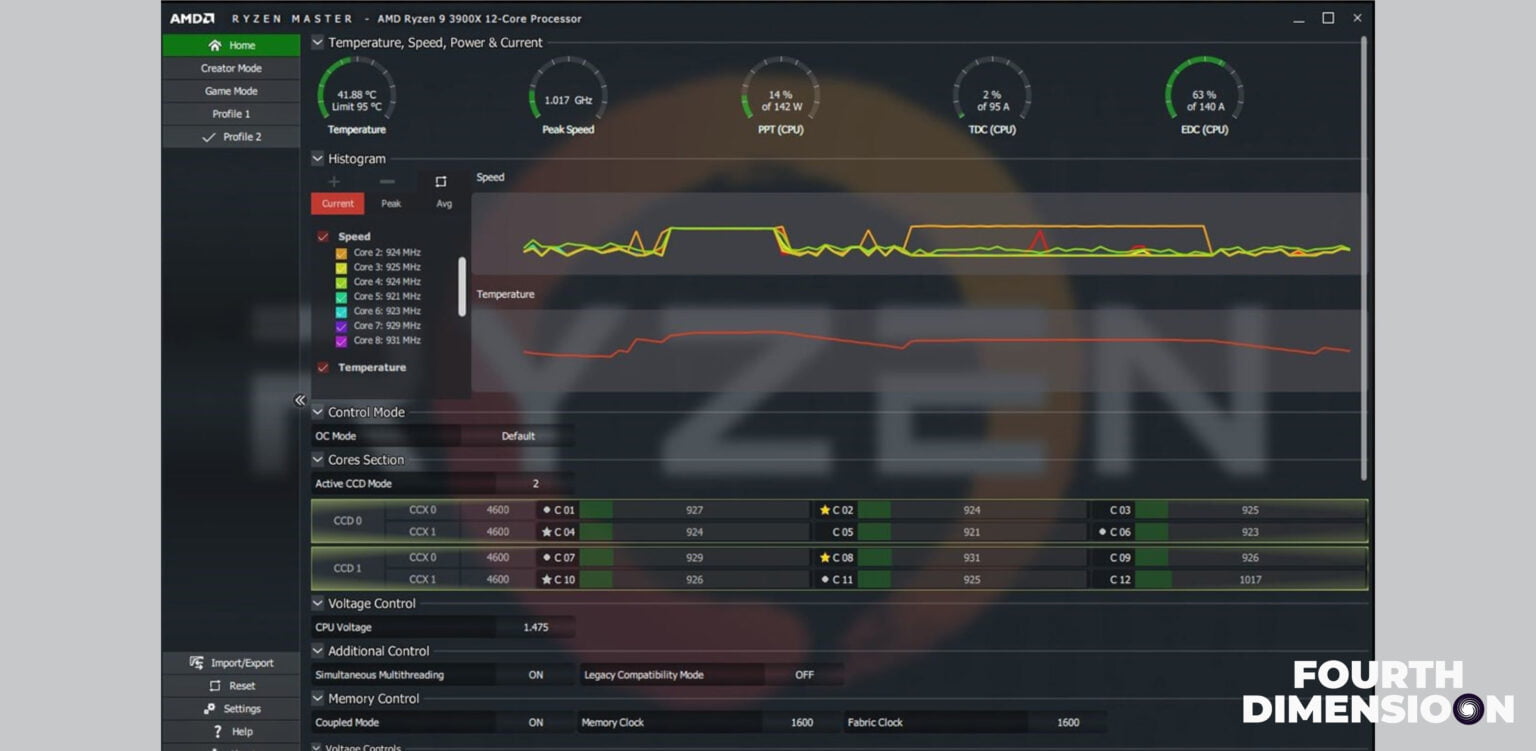Viewport: 1536px width, 751px height.
Task: Click Coupled Mode ON value
Action: pyautogui.click(x=536, y=722)
